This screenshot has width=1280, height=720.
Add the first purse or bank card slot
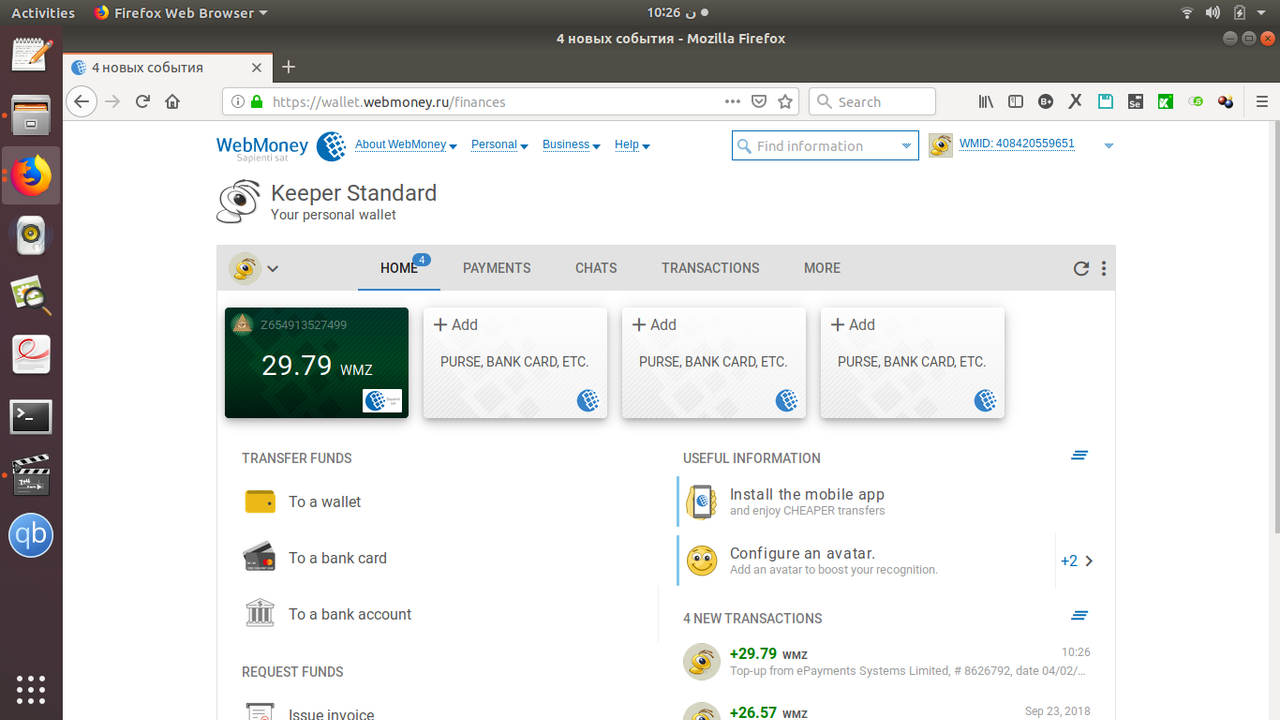515,363
